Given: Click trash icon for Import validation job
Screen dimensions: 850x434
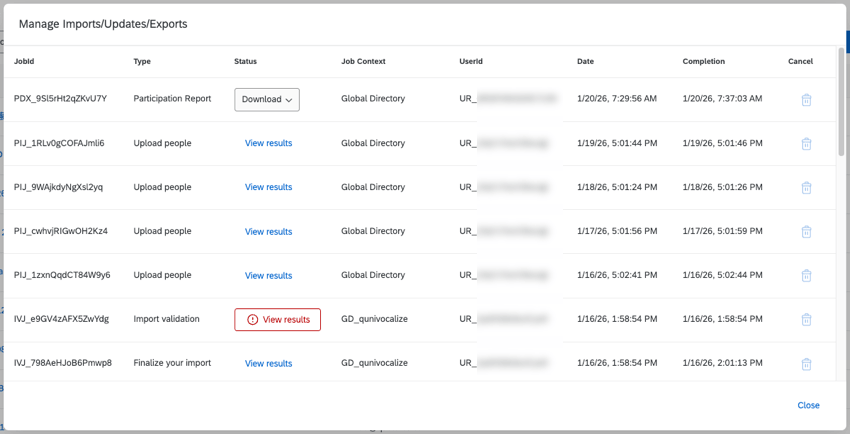Looking at the screenshot, I should tap(806, 320).
